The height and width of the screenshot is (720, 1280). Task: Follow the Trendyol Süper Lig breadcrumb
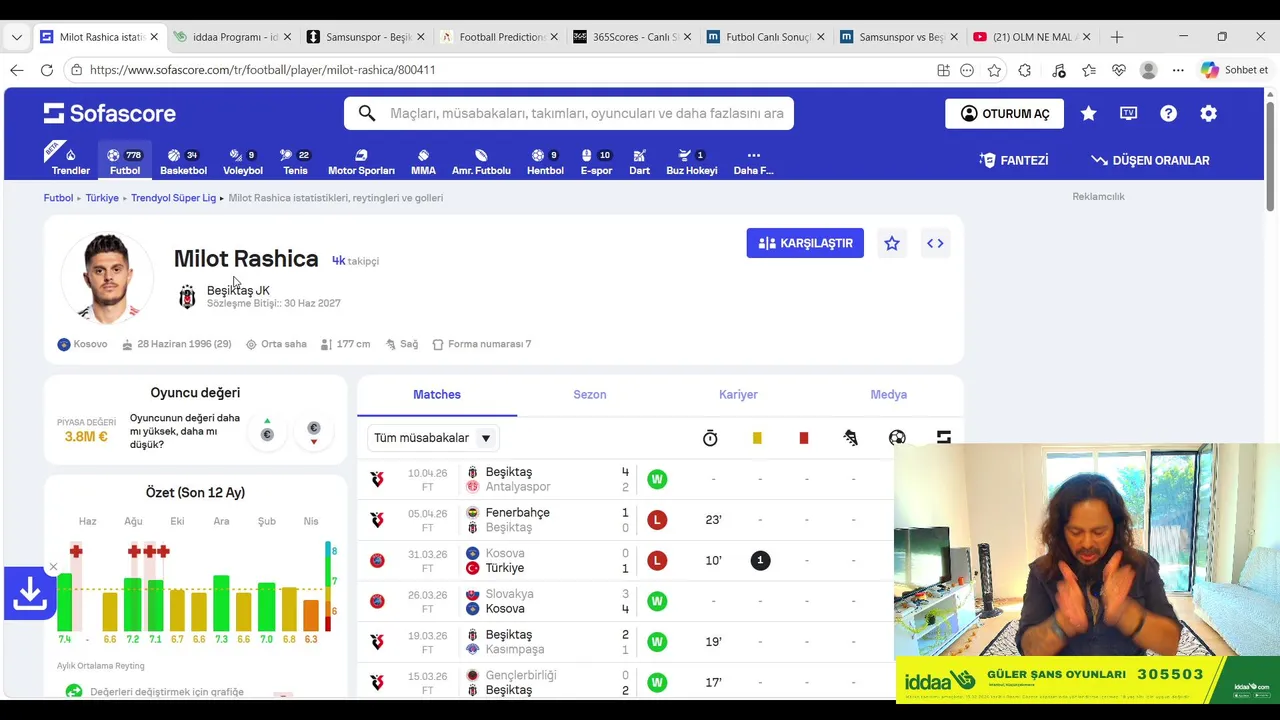tap(173, 198)
